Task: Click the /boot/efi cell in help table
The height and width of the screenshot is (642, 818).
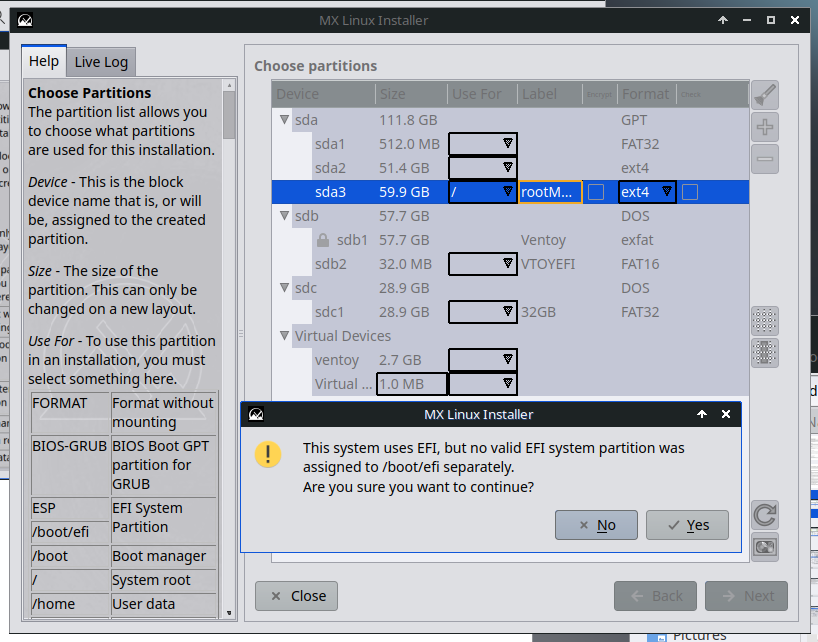Action: (x=70, y=532)
